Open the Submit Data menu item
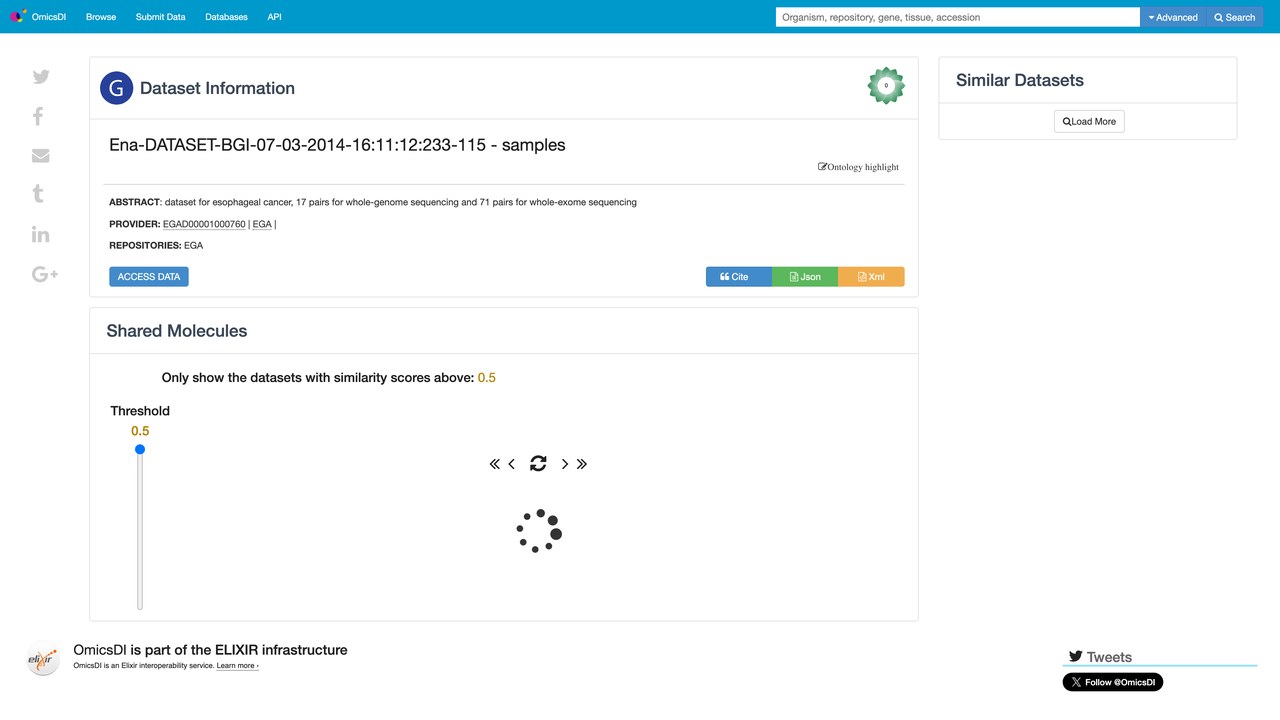The height and width of the screenshot is (720, 1280). (x=160, y=17)
